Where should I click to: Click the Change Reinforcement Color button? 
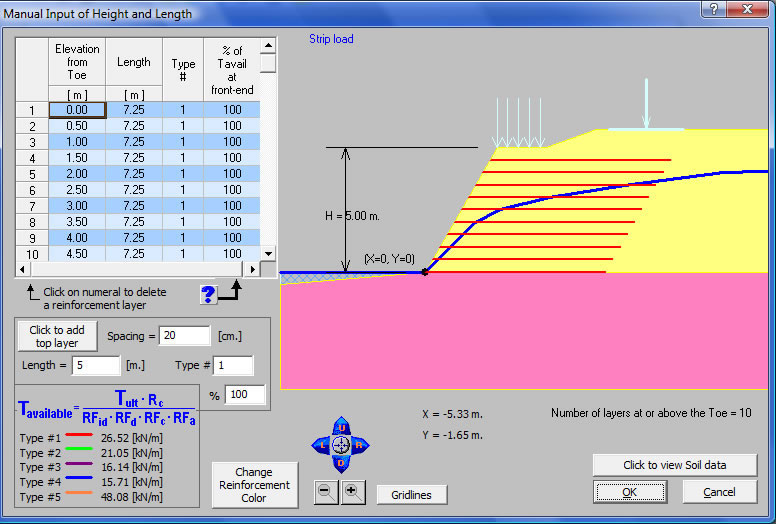click(x=254, y=485)
